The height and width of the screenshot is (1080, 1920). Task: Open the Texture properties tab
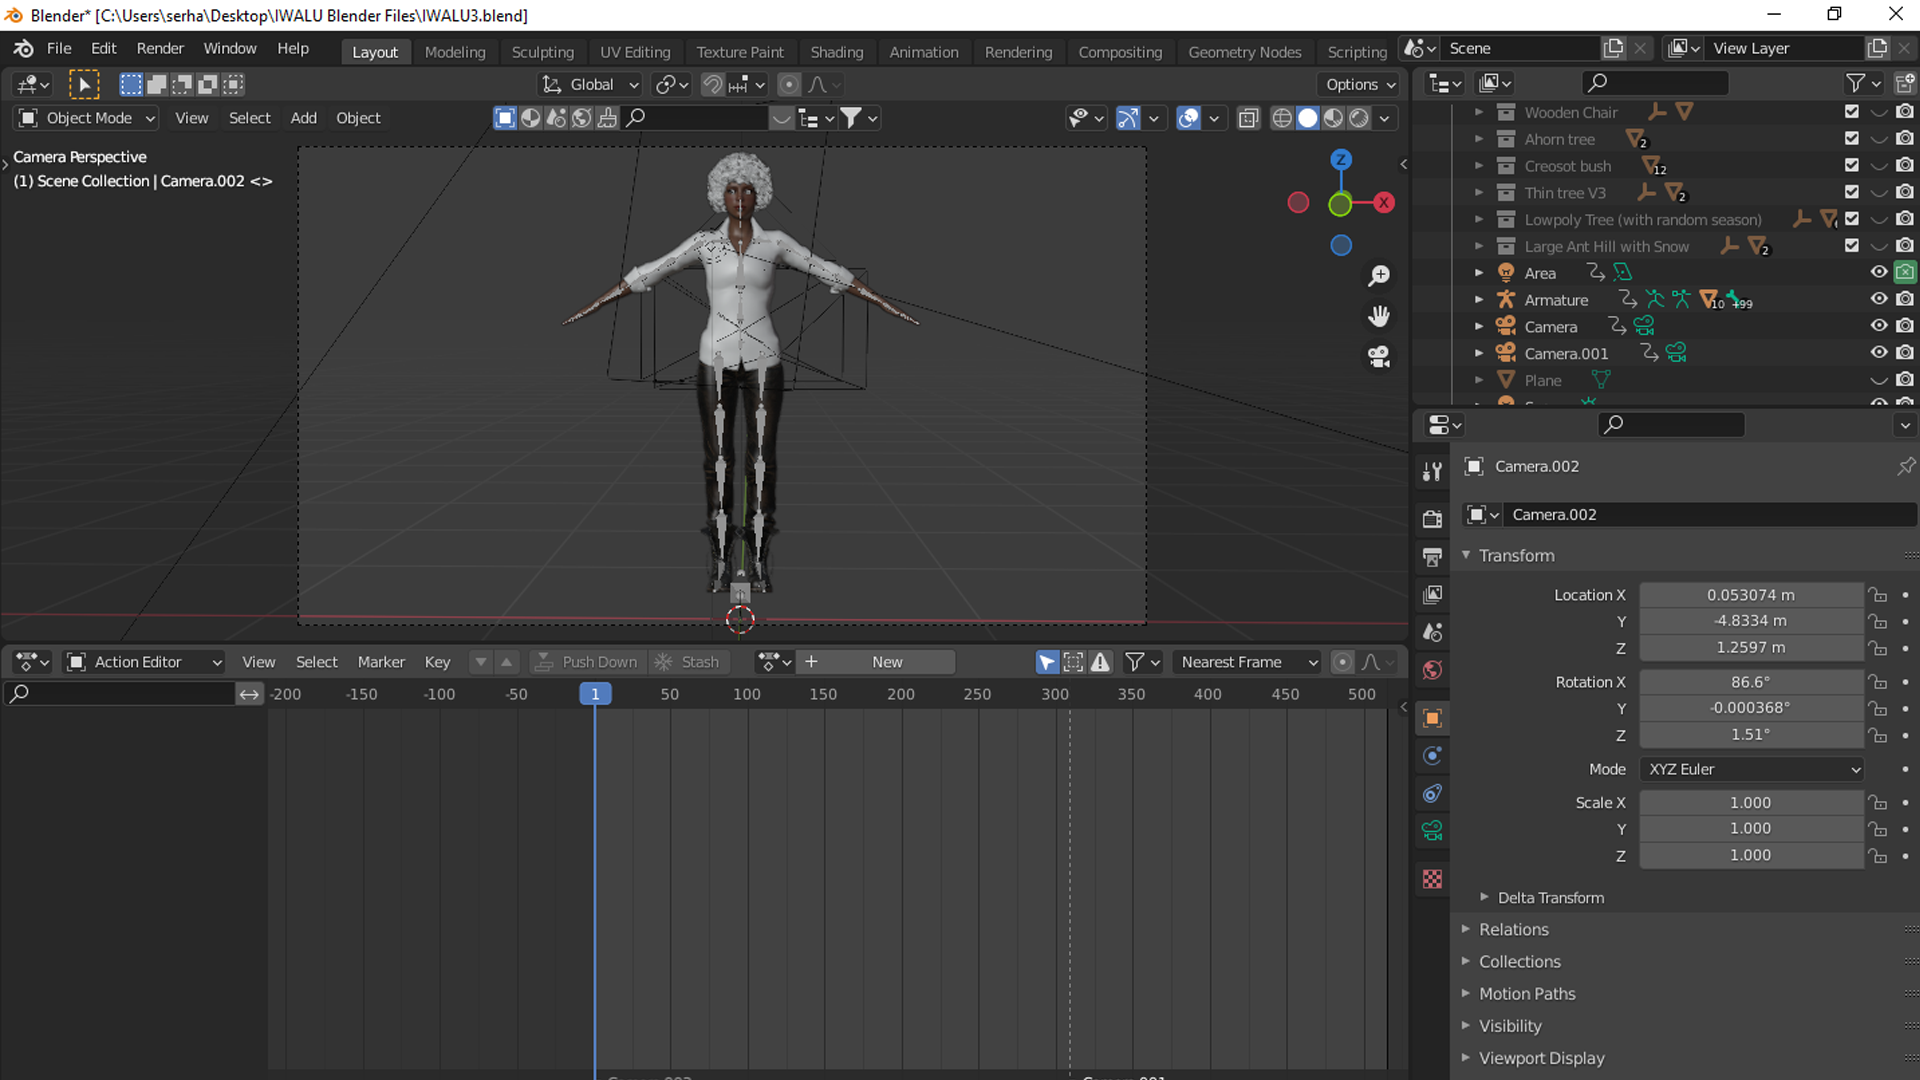pos(1432,879)
